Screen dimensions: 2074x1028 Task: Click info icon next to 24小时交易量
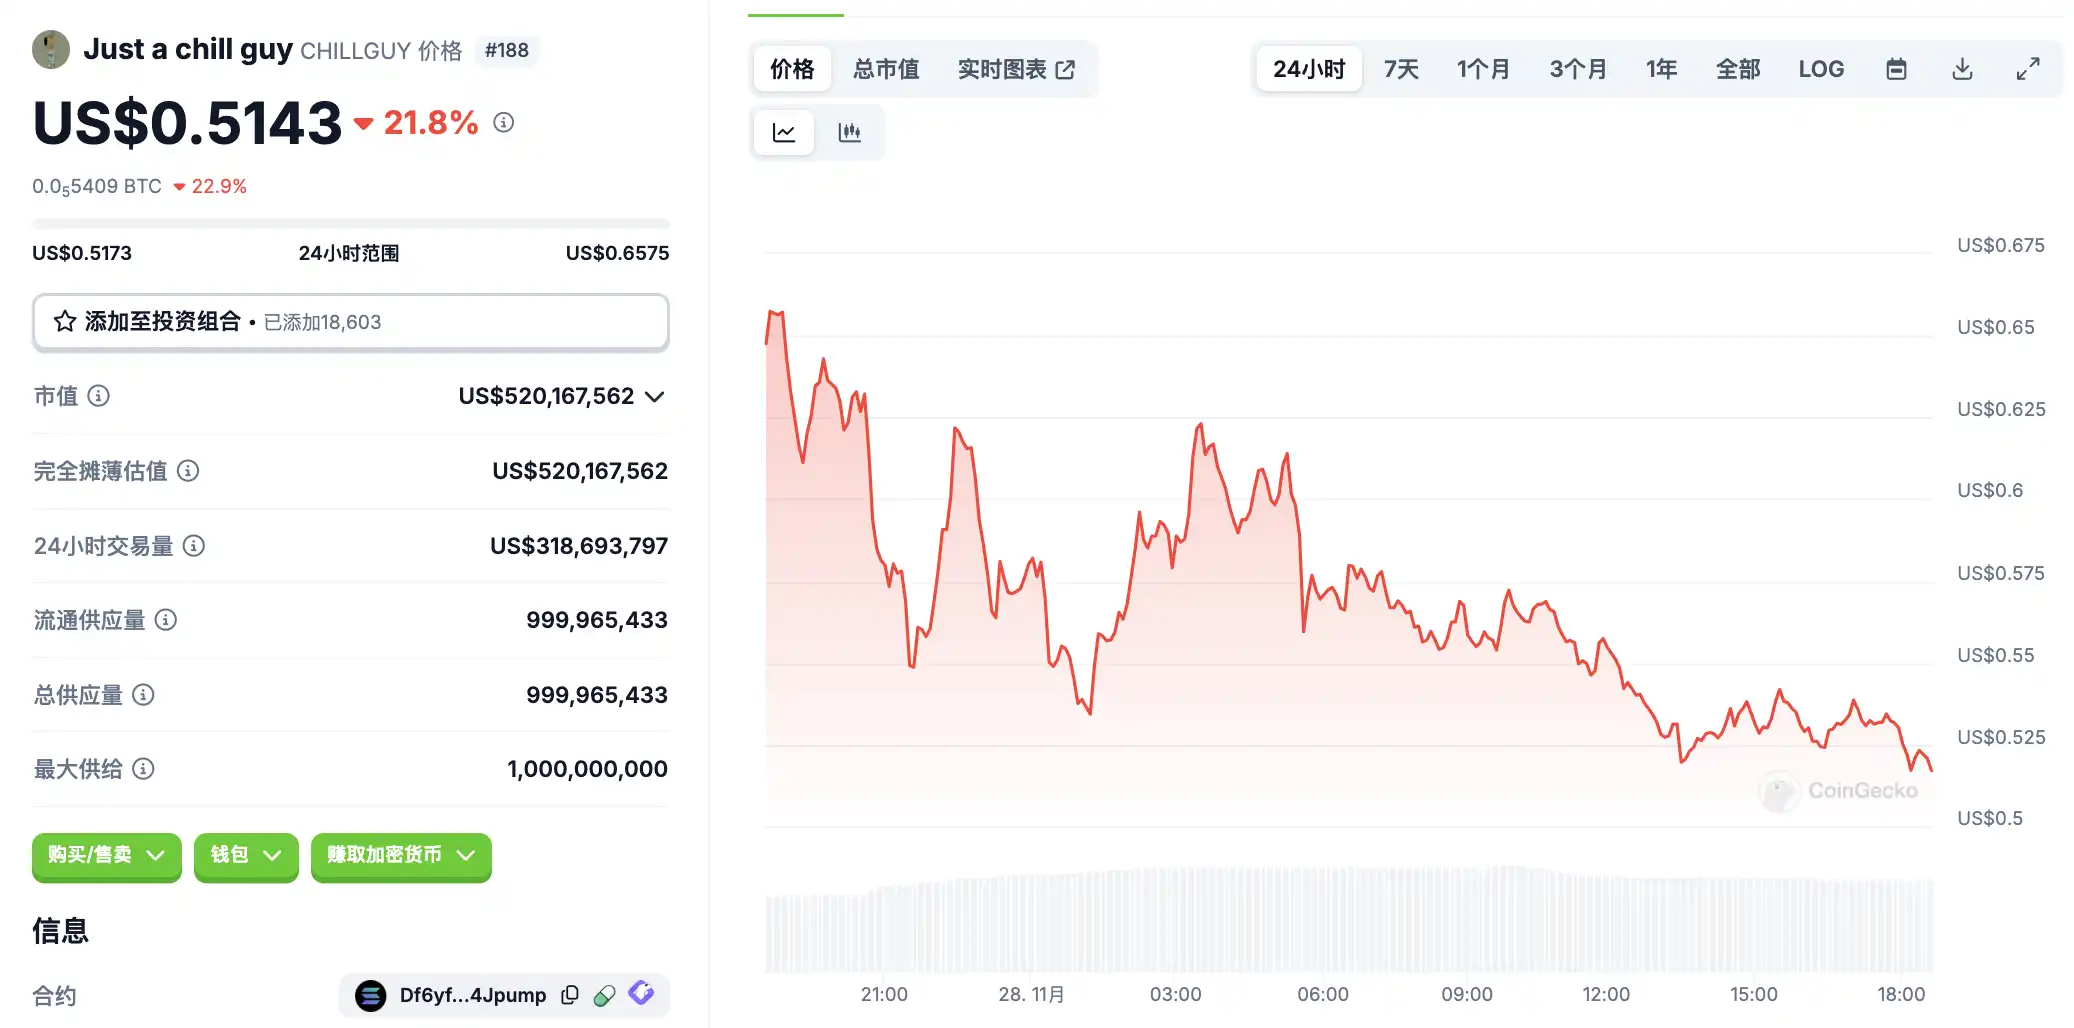coord(194,546)
